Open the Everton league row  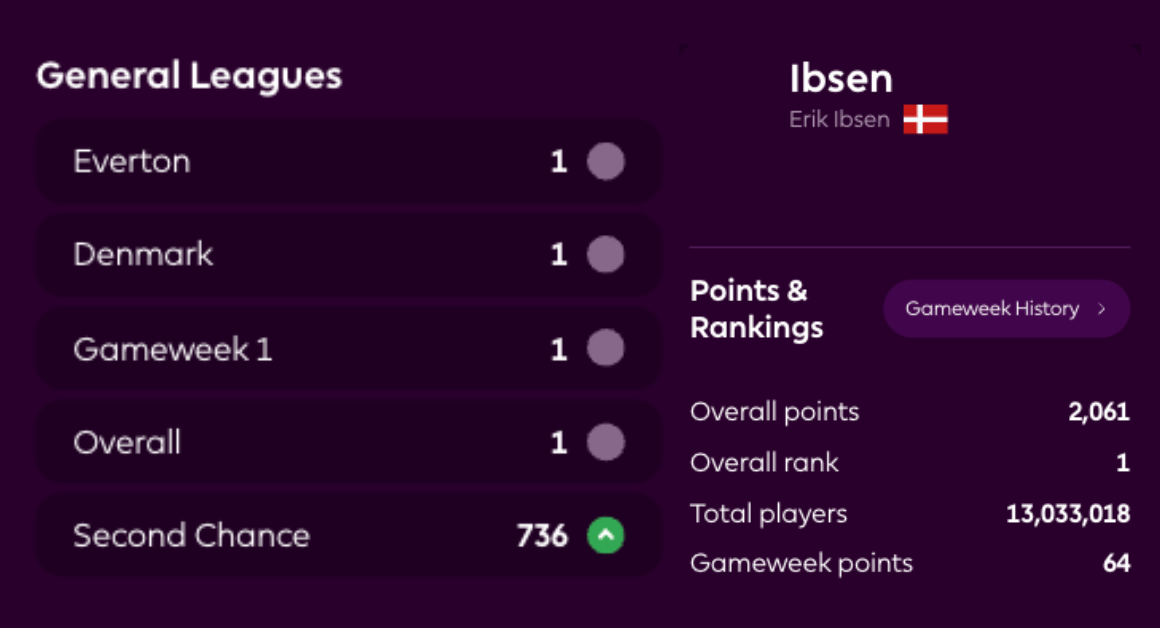coord(300,161)
